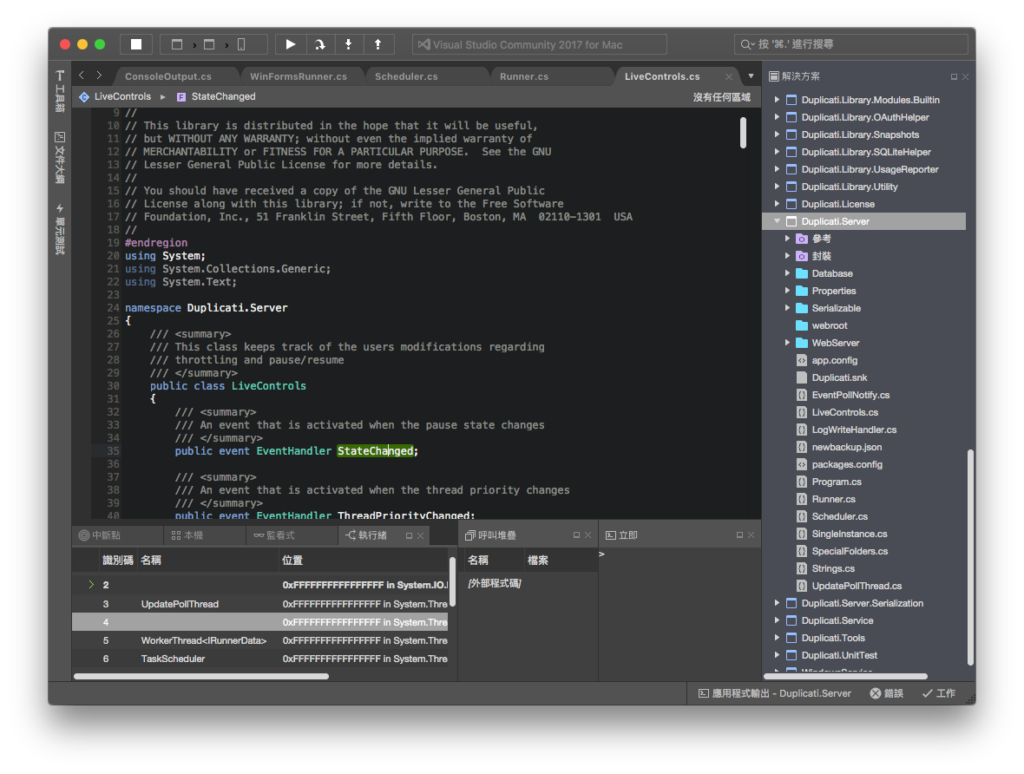Image resolution: width=1024 pixels, height=774 pixels.
Task: Click the Step Into button
Action: click(349, 44)
